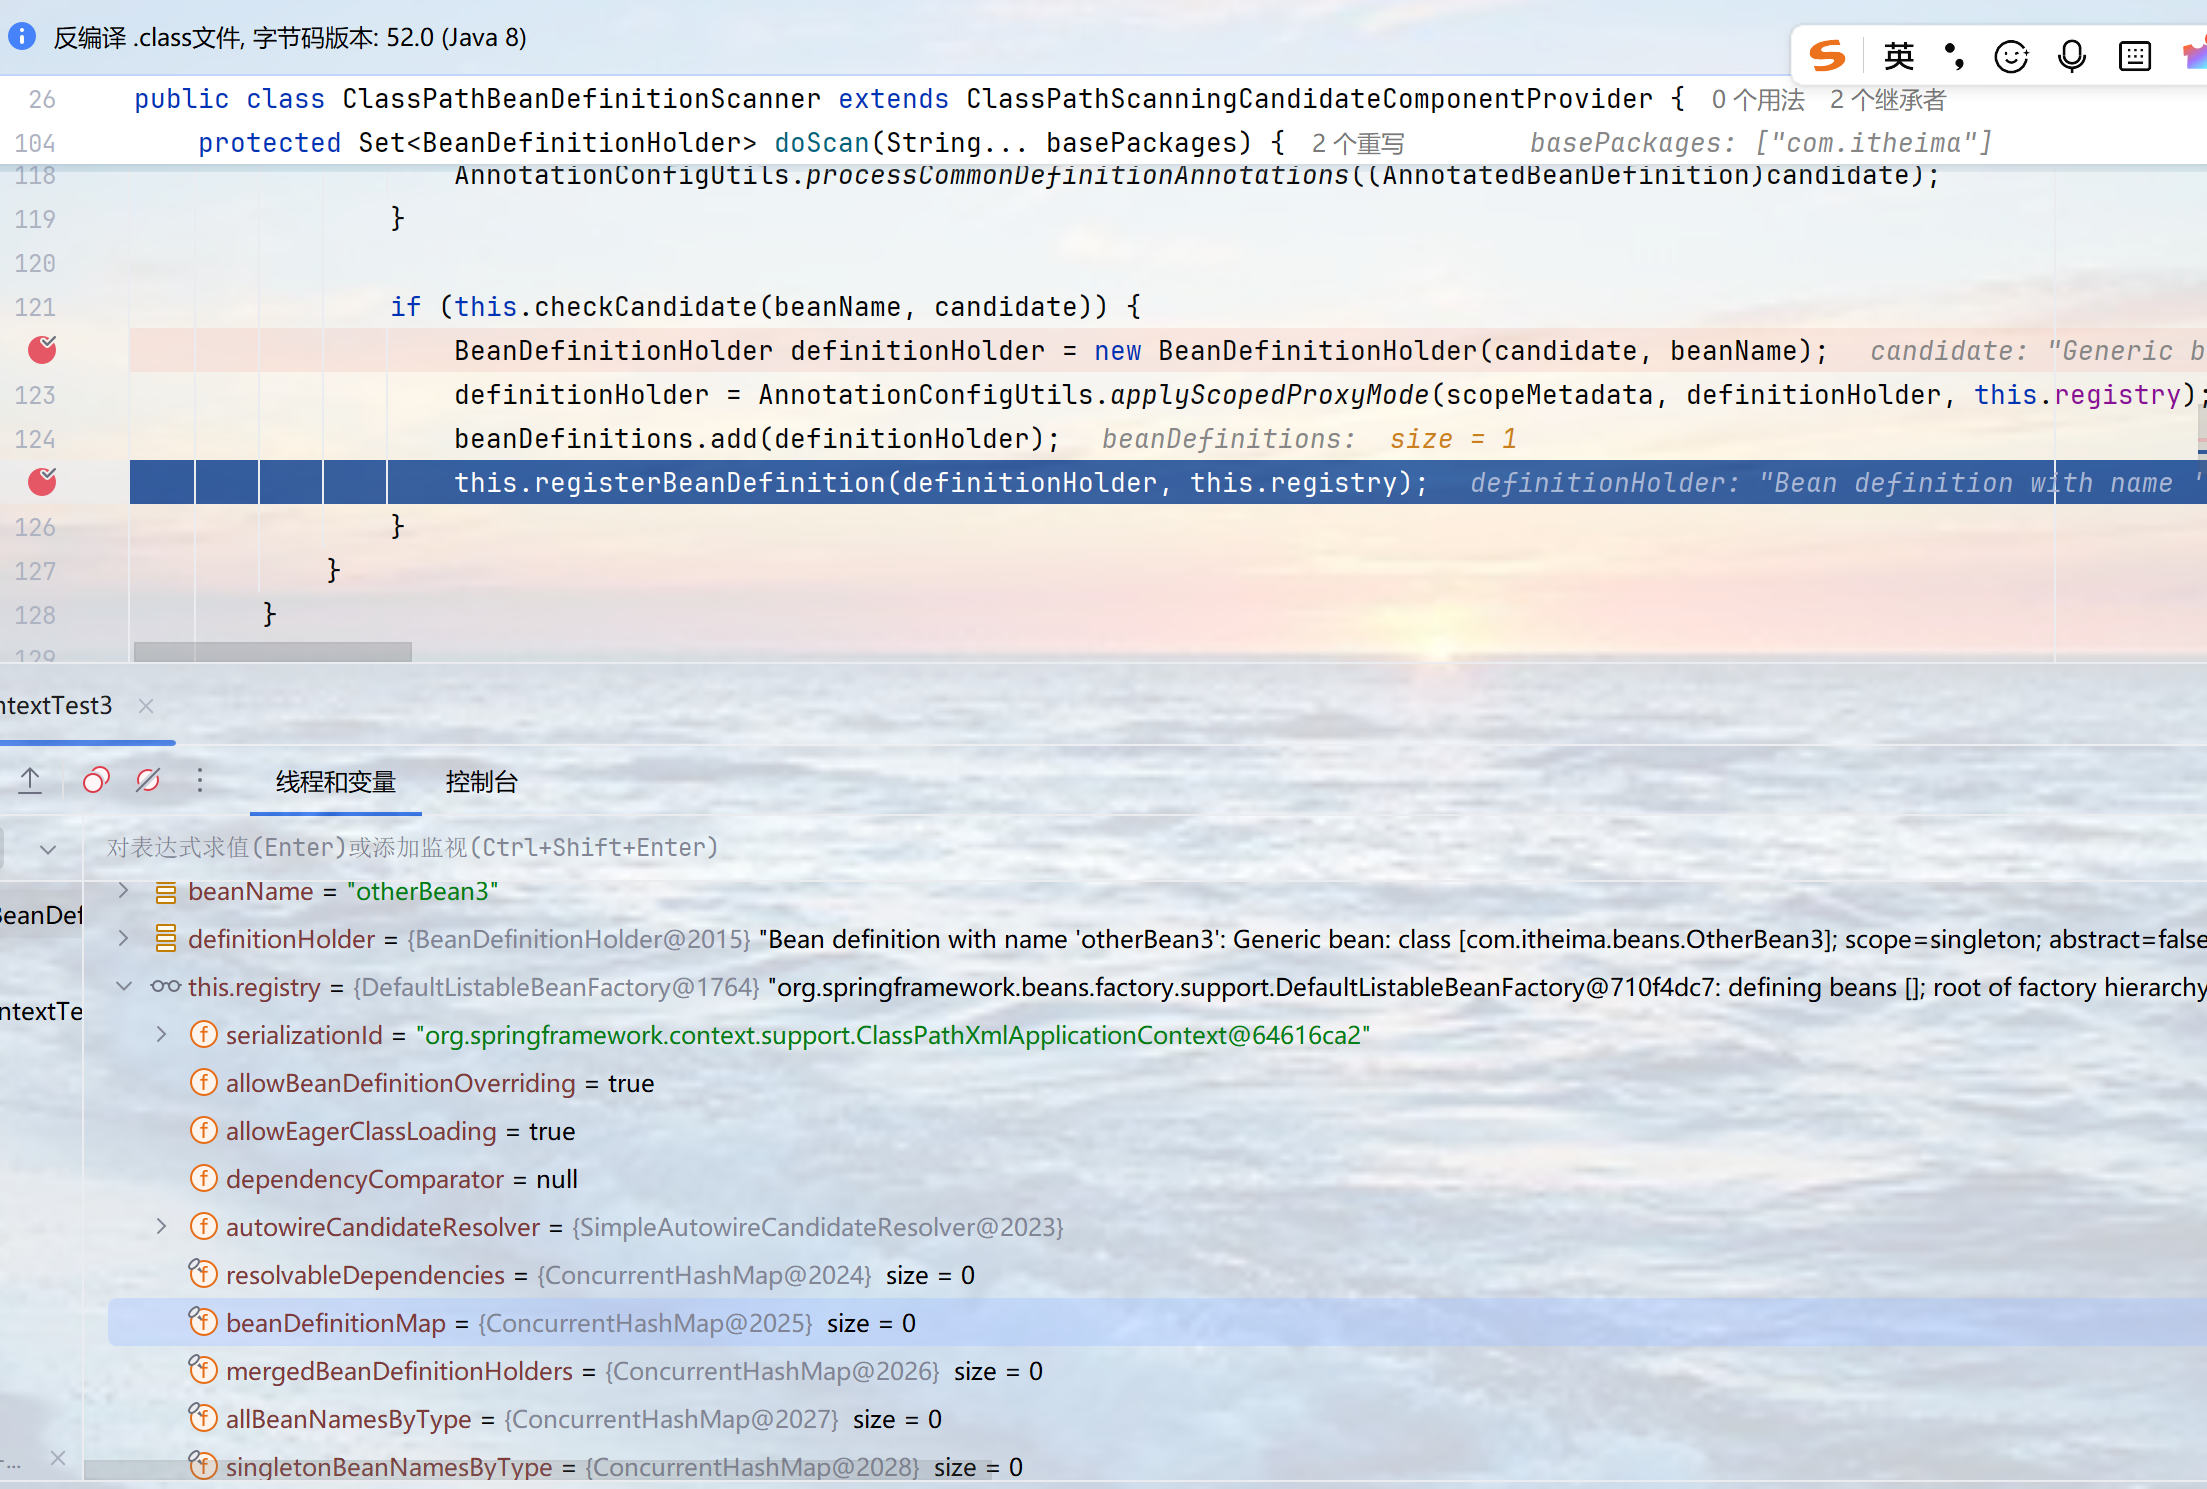The height and width of the screenshot is (1489, 2207).
Task: Click the decompiled class info icon
Action: point(22,38)
